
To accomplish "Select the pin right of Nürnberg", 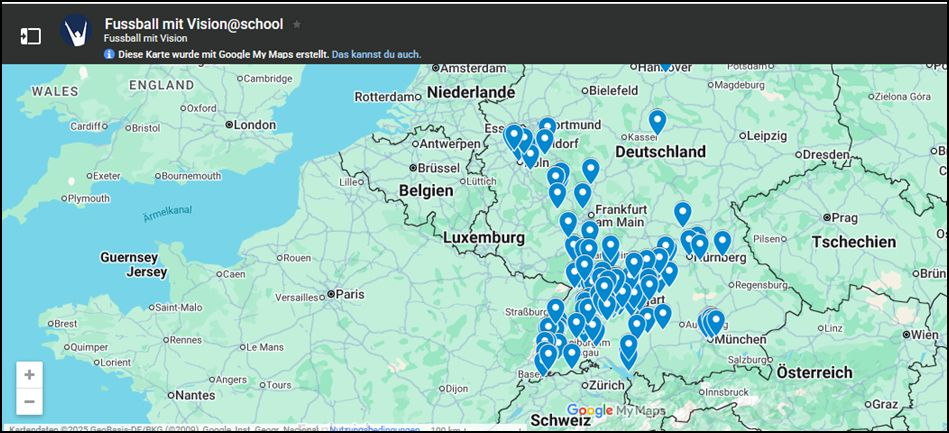I will click(722, 242).
